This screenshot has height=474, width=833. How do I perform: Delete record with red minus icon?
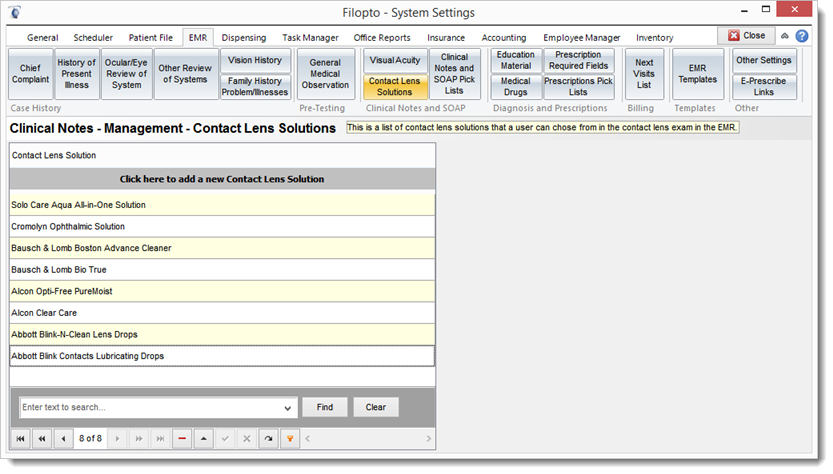coord(182,438)
